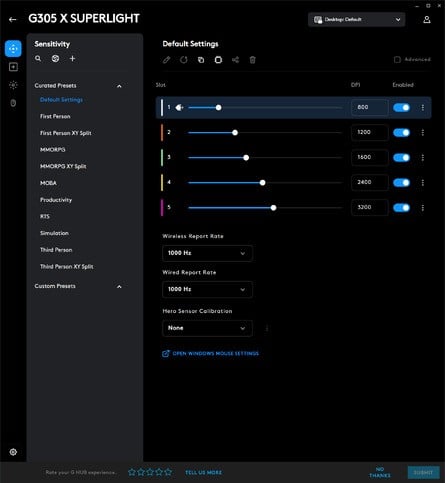This screenshot has height=483, width=445.
Task: Add a new sensitivity preset
Action: coord(72,58)
